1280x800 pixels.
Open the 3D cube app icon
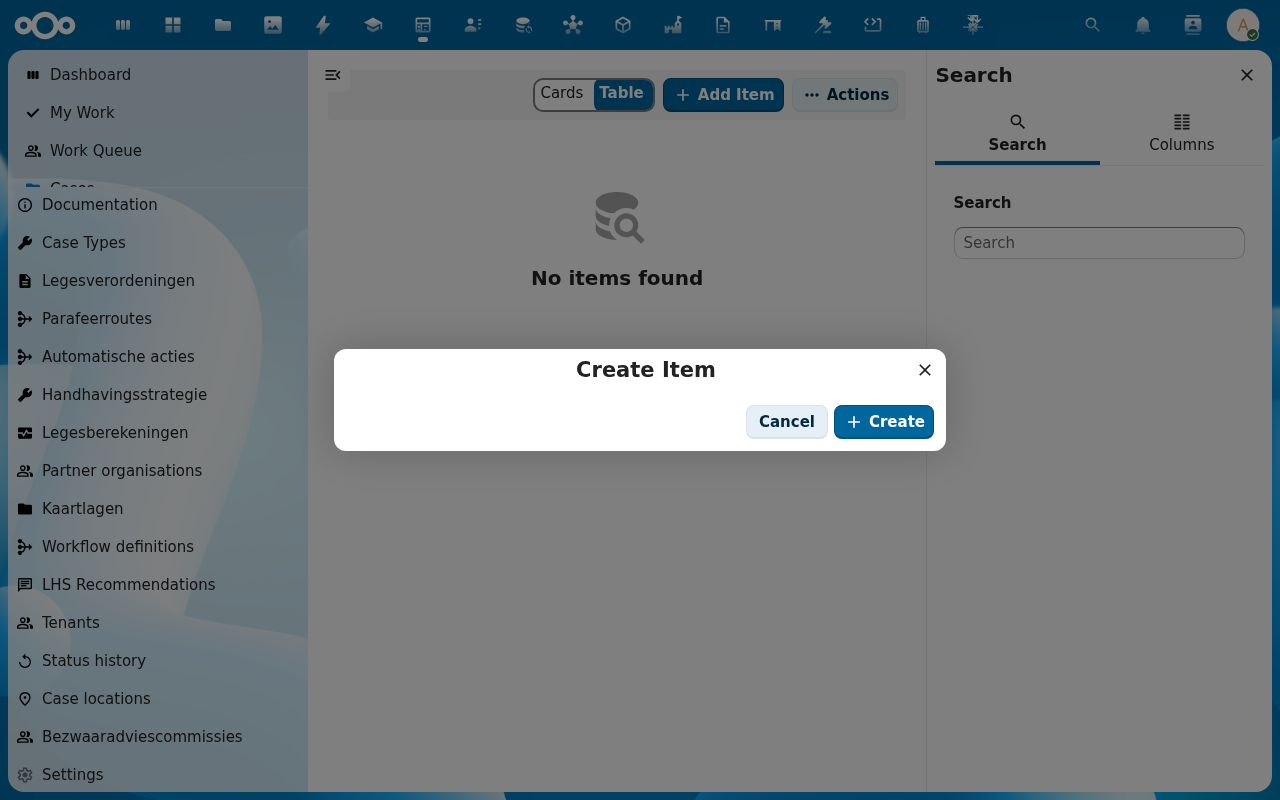(623, 25)
